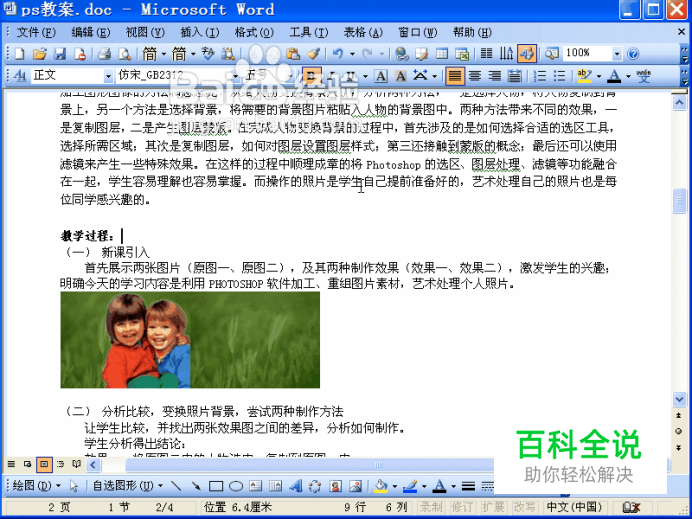
Task: Open the Line Style picker
Action: pos(468,486)
